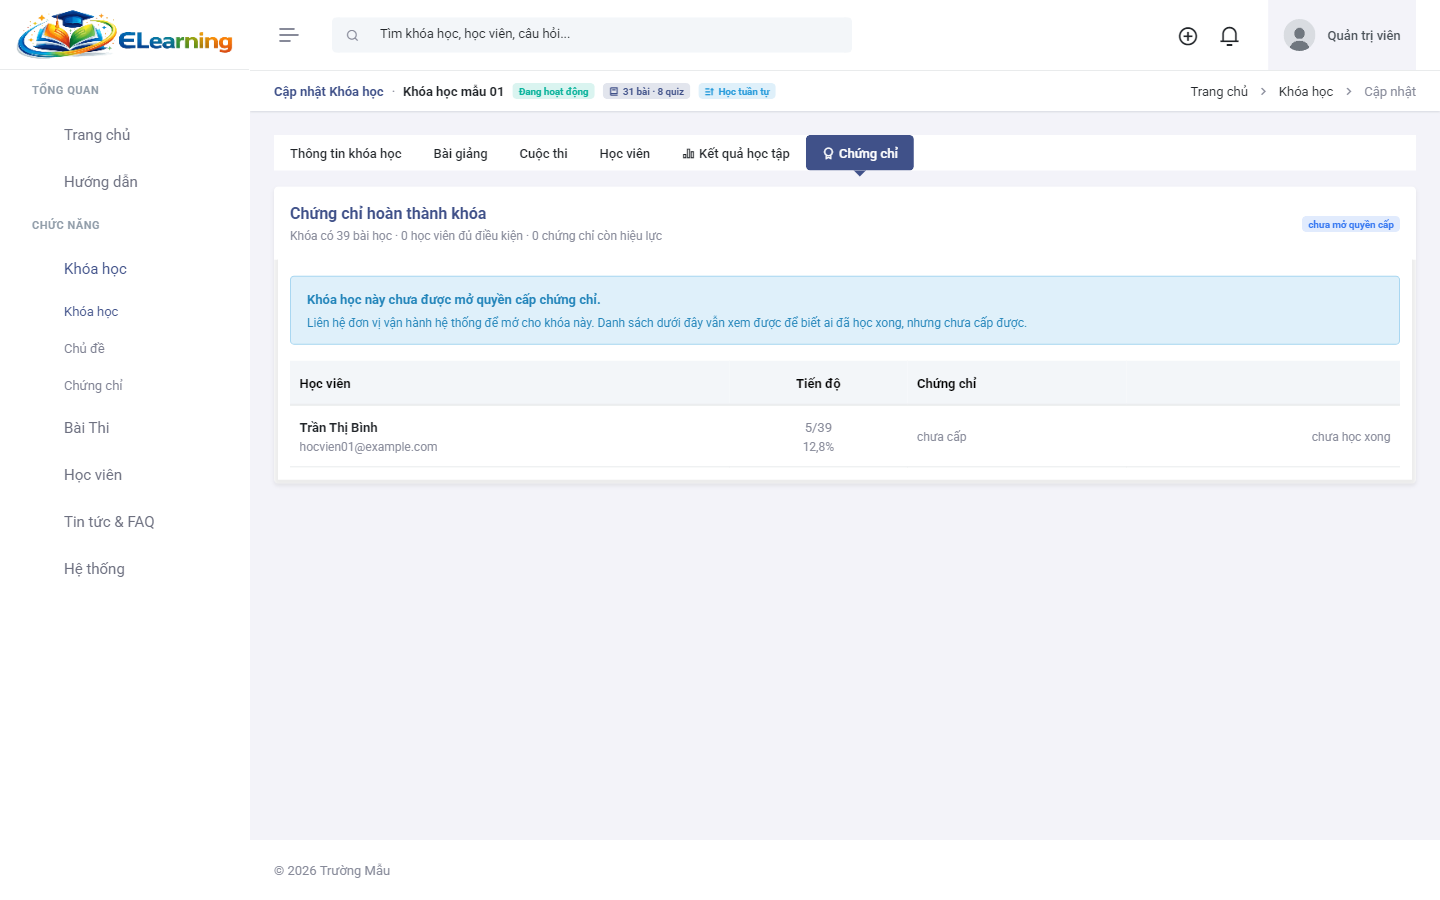Image resolution: width=1440 pixels, height=900 pixels.
Task: Toggle the sidebar with the hamburger icon
Action: click(289, 35)
